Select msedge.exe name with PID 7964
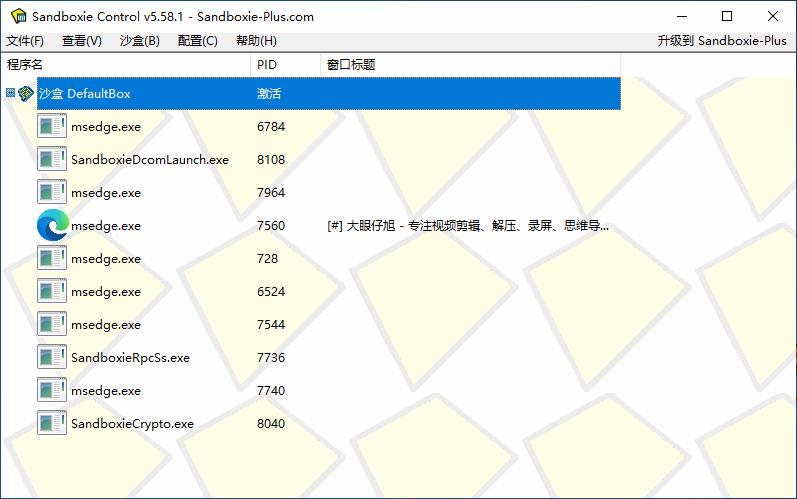 (106, 193)
